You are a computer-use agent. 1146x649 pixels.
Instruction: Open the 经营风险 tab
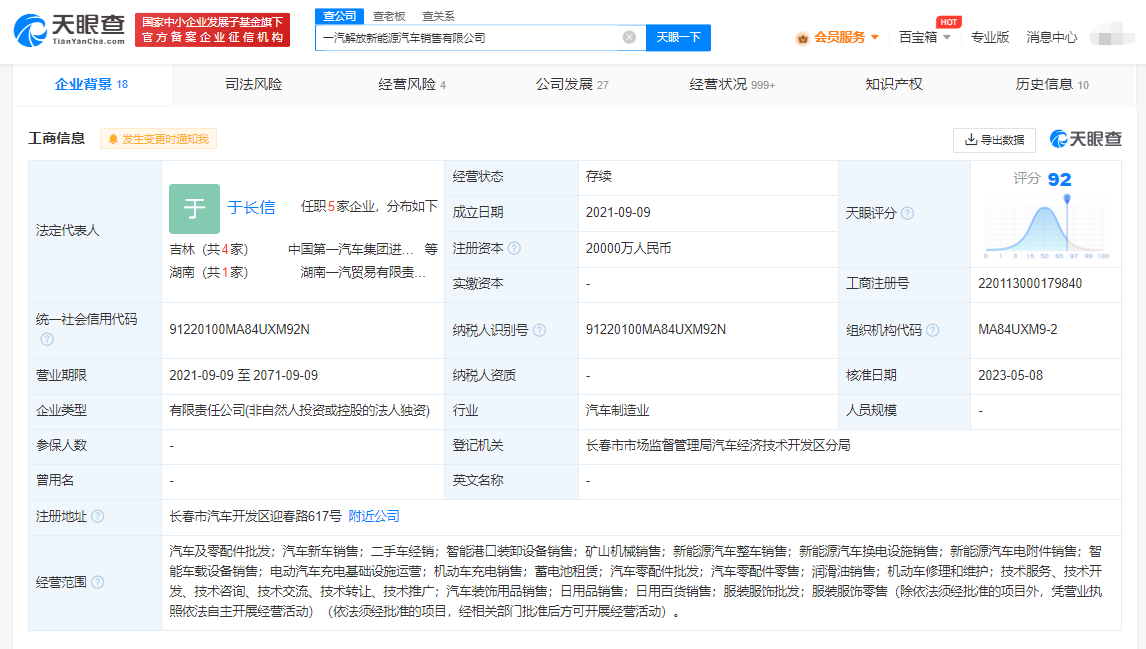[412, 85]
